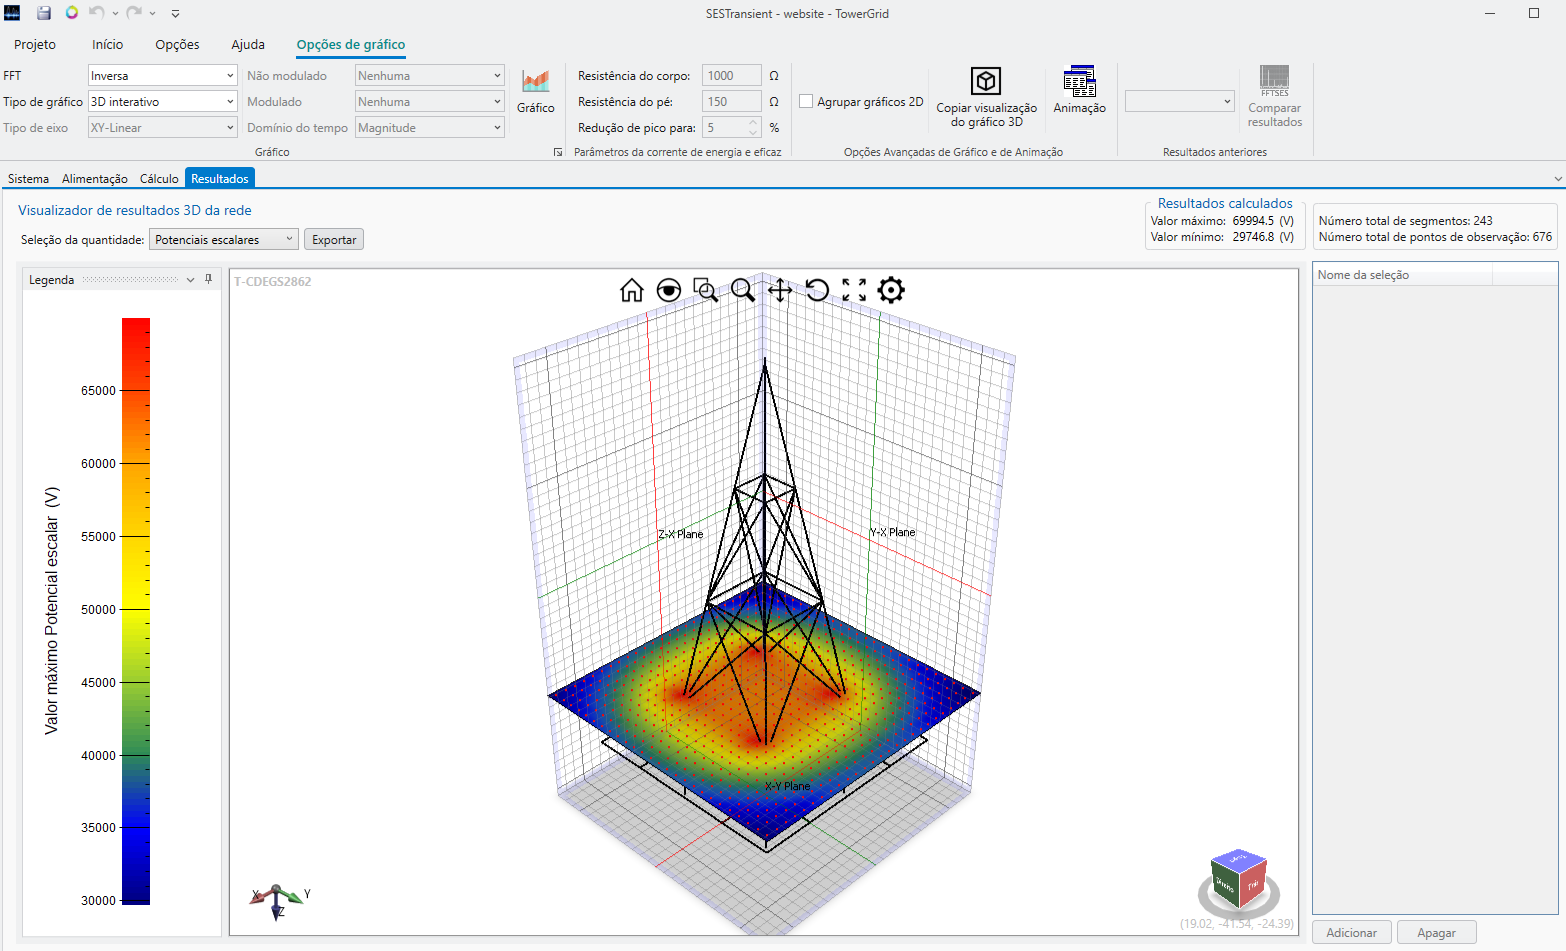This screenshot has height=951, width=1566.
Task: Select the zoom-to-region tool icon
Action: pyautogui.click(x=705, y=290)
